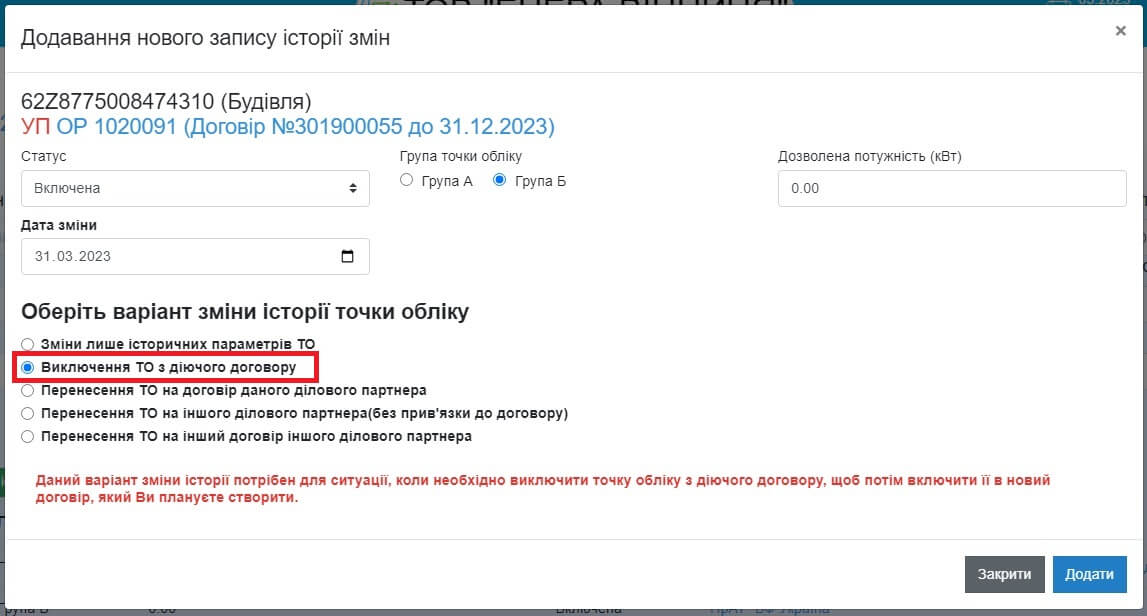Screen dimensions: 1147x616
Task: Choose 'Виключення ТО з діючого договору' option
Action: [28, 368]
